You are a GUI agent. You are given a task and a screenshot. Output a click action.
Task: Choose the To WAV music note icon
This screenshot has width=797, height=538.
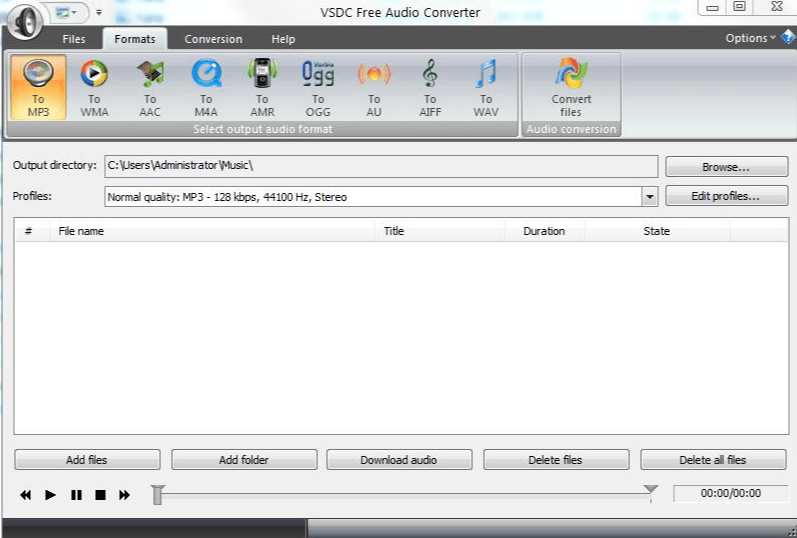pos(486,87)
